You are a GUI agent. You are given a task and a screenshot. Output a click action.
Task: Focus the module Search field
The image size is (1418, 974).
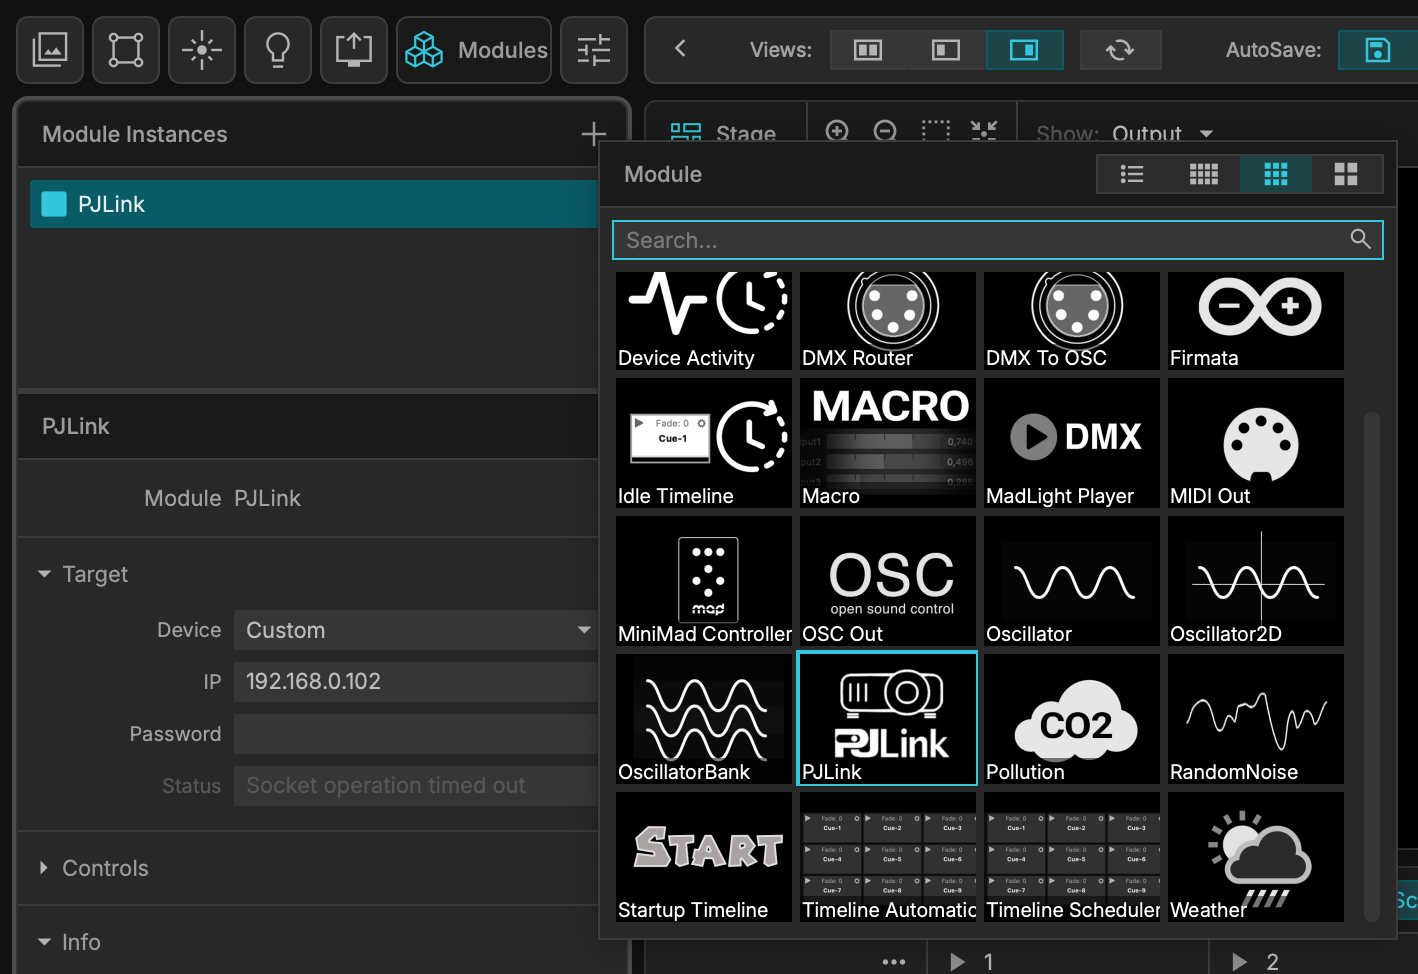pos(997,240)
